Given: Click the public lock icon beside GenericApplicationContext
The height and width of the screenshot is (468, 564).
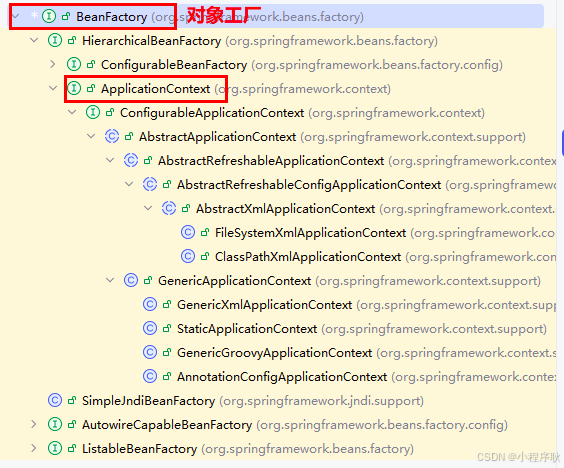Looking at the screenshot, I should tap(148, 280).
